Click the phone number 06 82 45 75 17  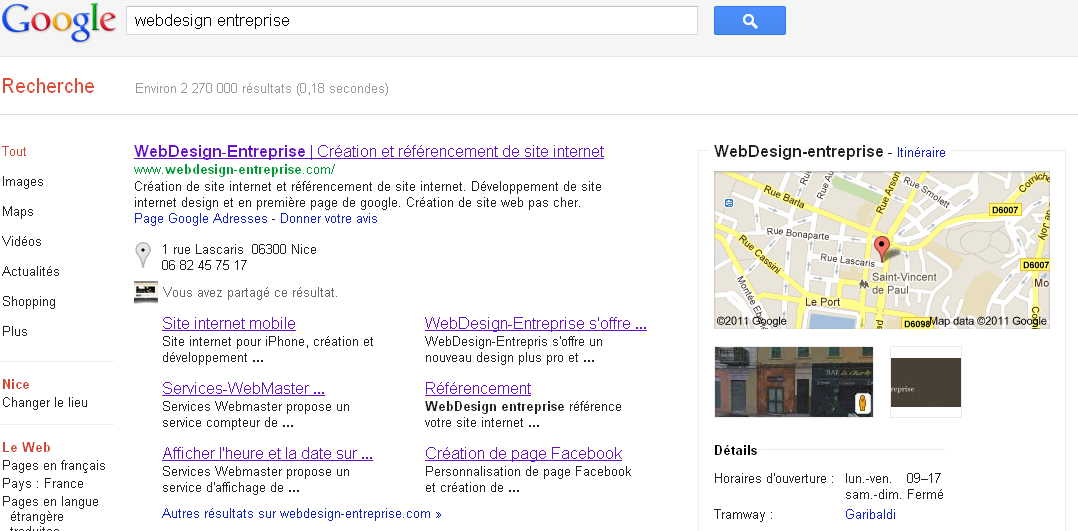pyautogui.click(x=204, y=266)
